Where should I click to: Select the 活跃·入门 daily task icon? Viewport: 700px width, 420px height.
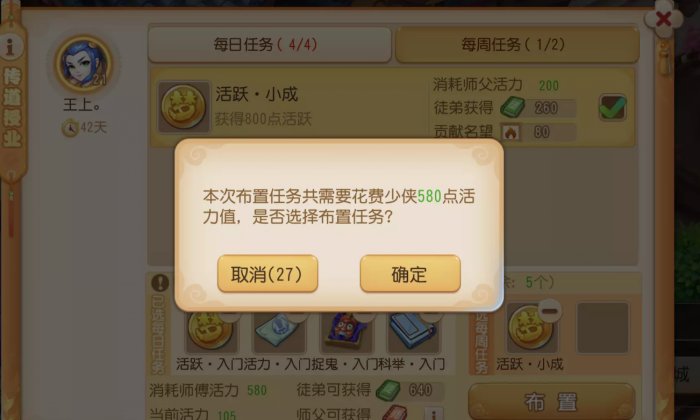click(x=210, y=331)
